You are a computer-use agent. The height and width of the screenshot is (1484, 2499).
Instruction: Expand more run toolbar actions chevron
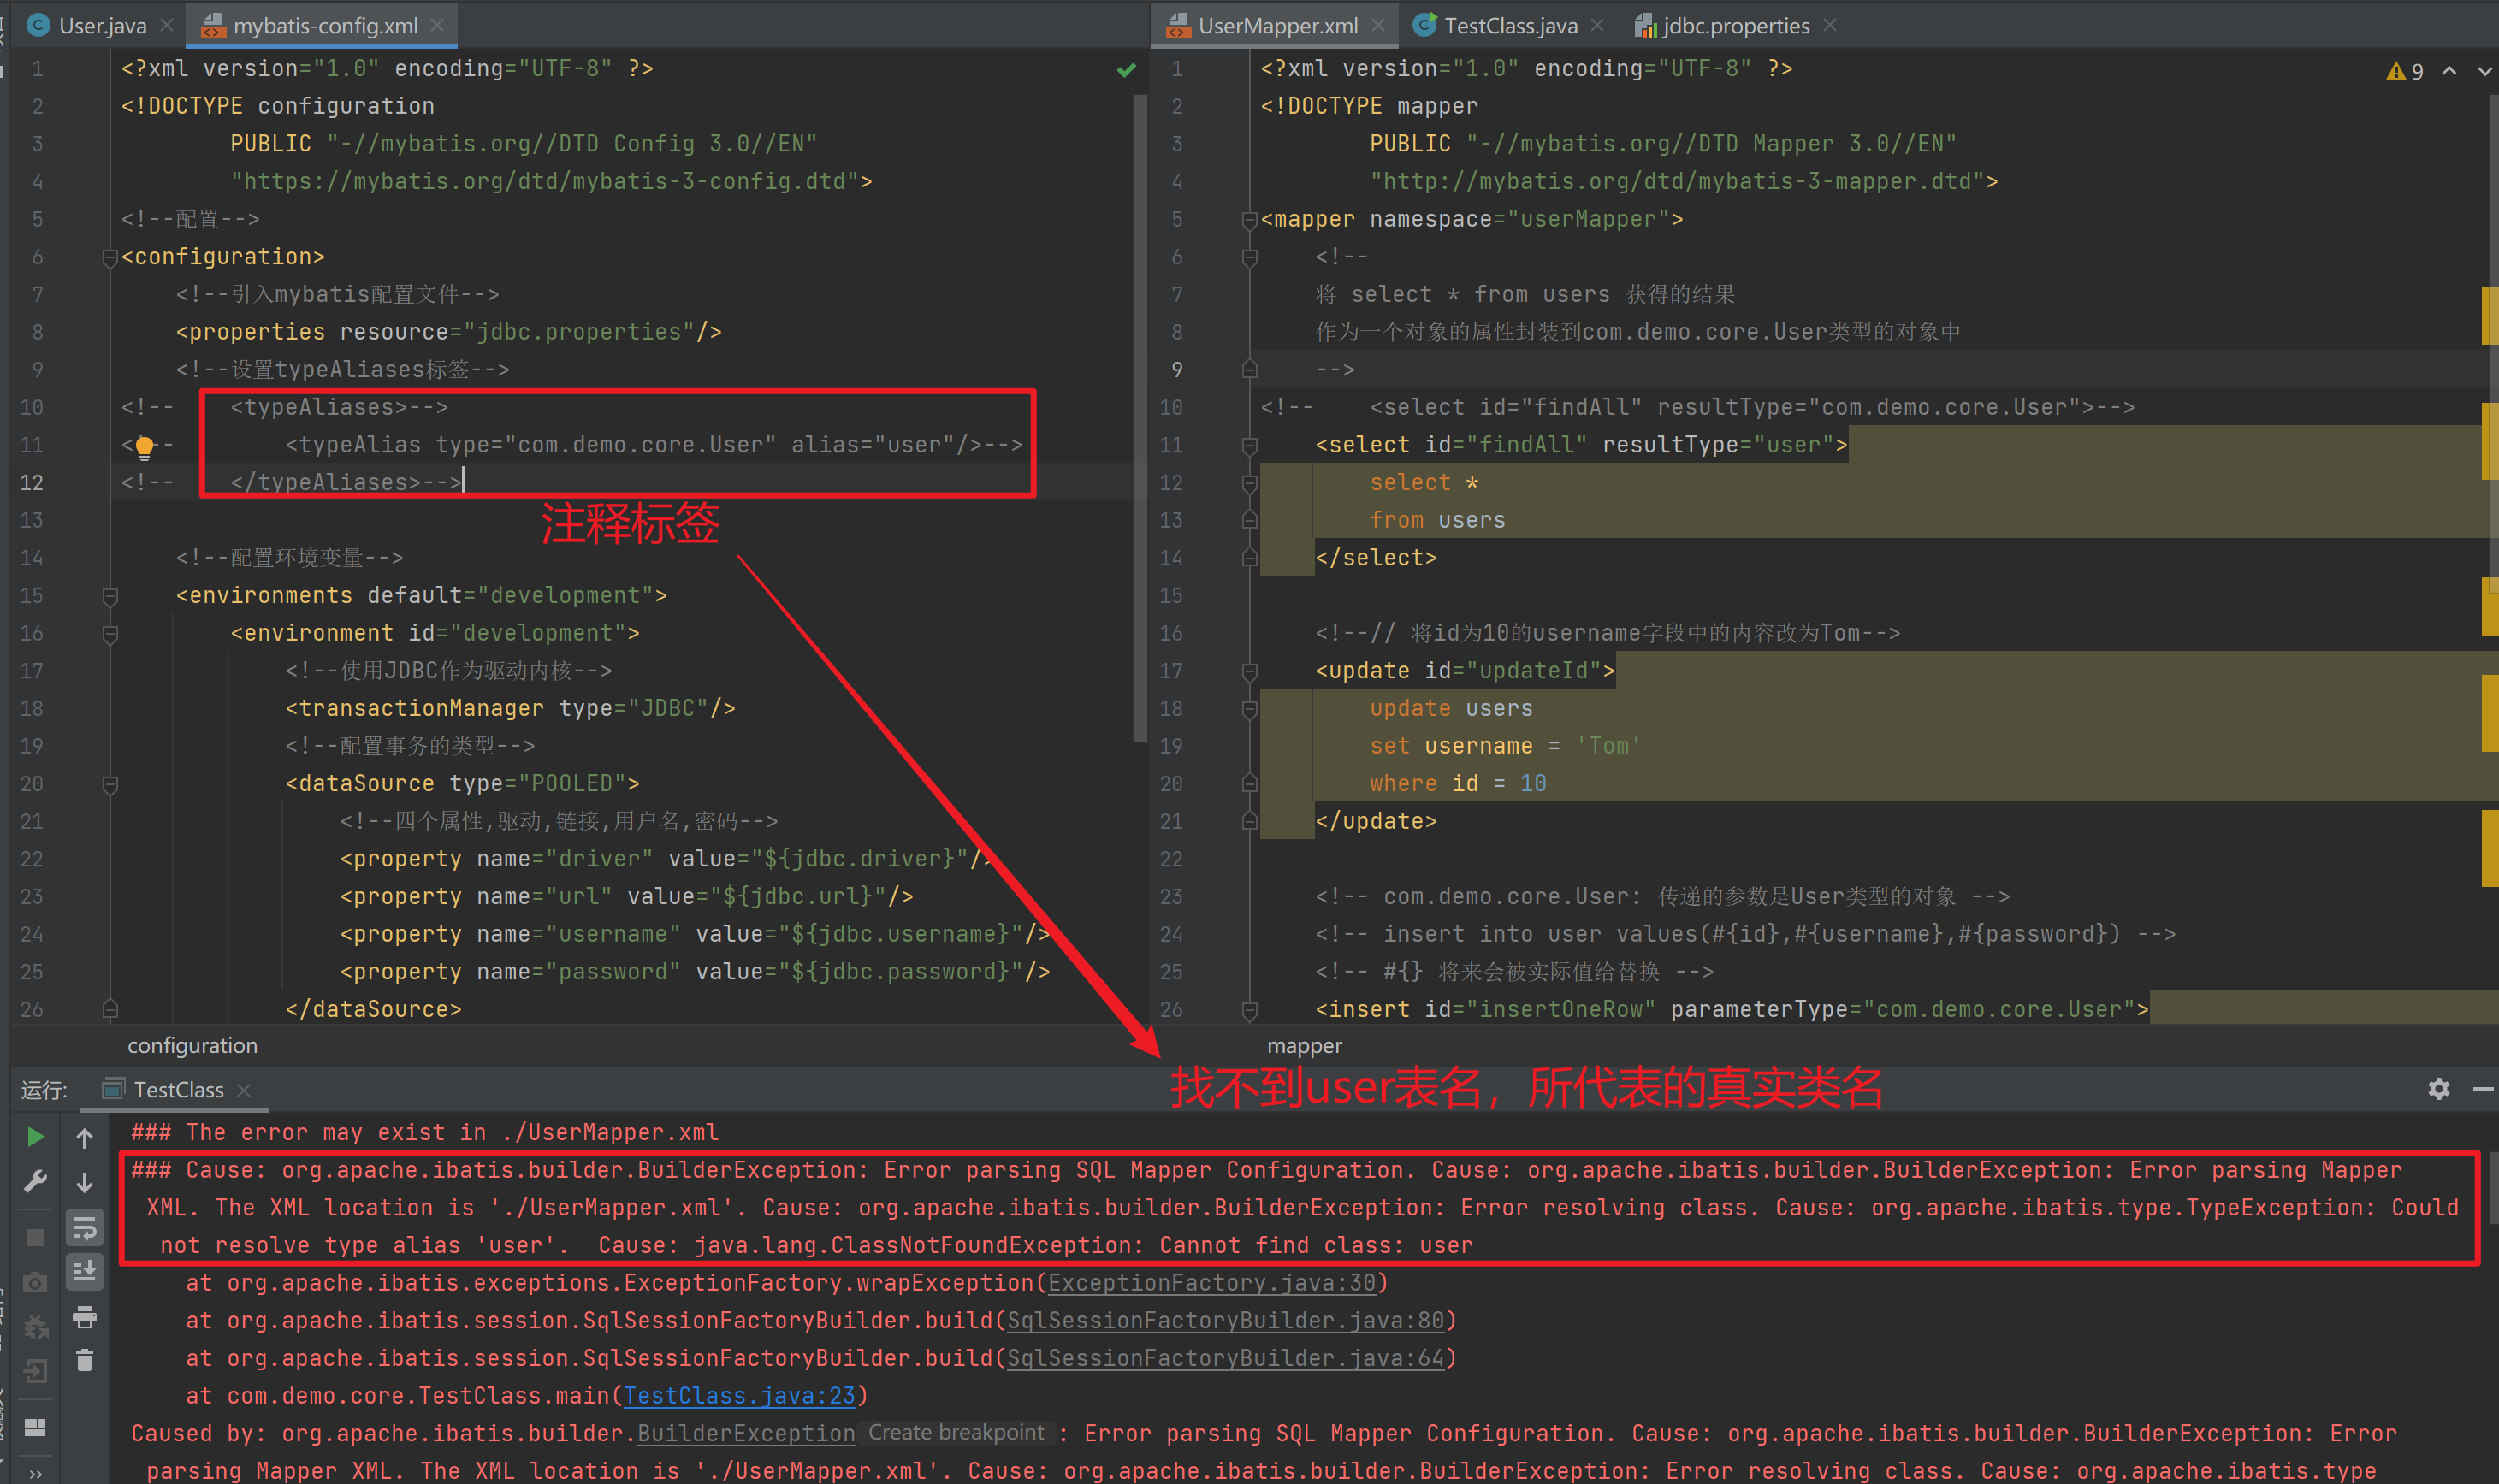coord(35,1473)
